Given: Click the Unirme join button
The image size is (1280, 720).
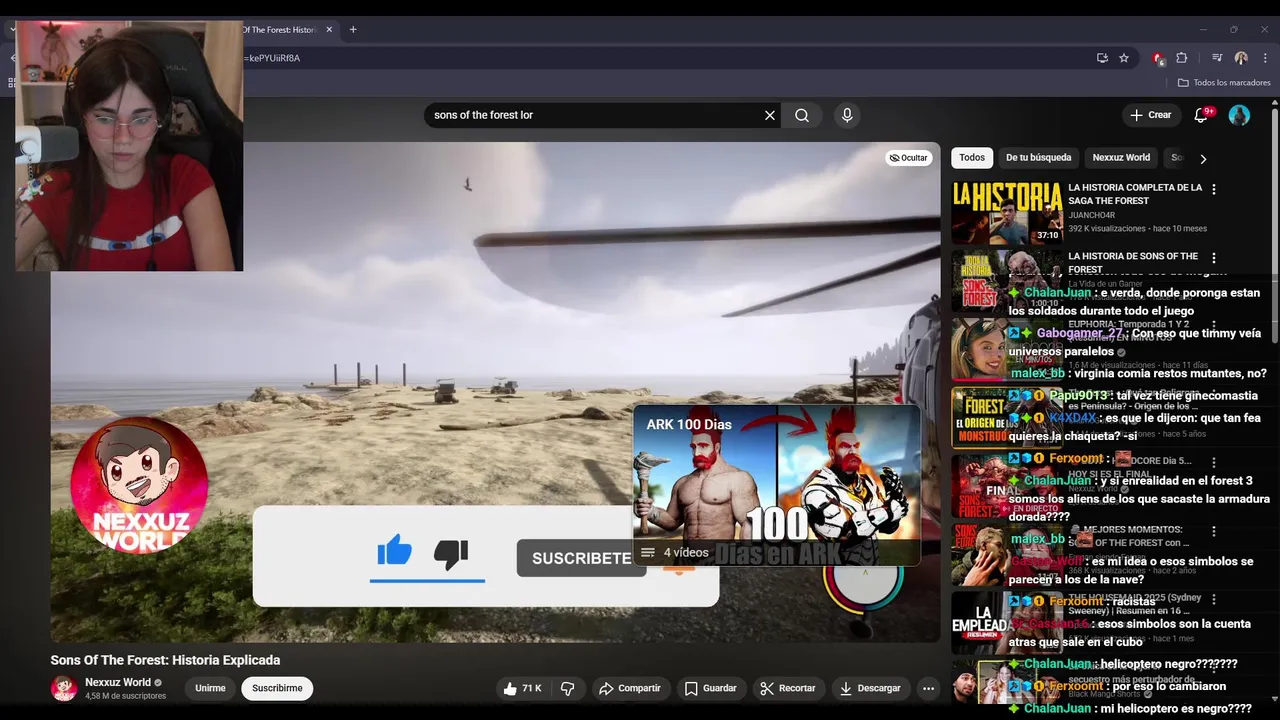Looking at the screenshot, I should coord(210,688).
